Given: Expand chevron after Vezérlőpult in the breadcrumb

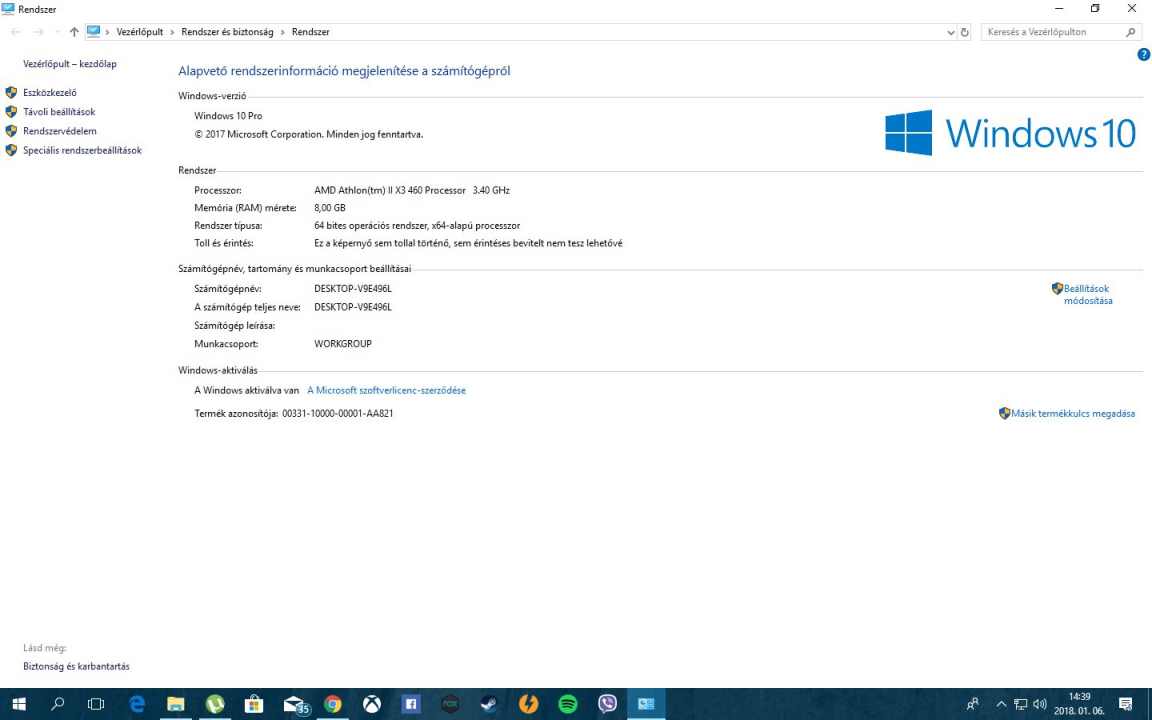Looking at the screenshot, I should coord(173,32).
